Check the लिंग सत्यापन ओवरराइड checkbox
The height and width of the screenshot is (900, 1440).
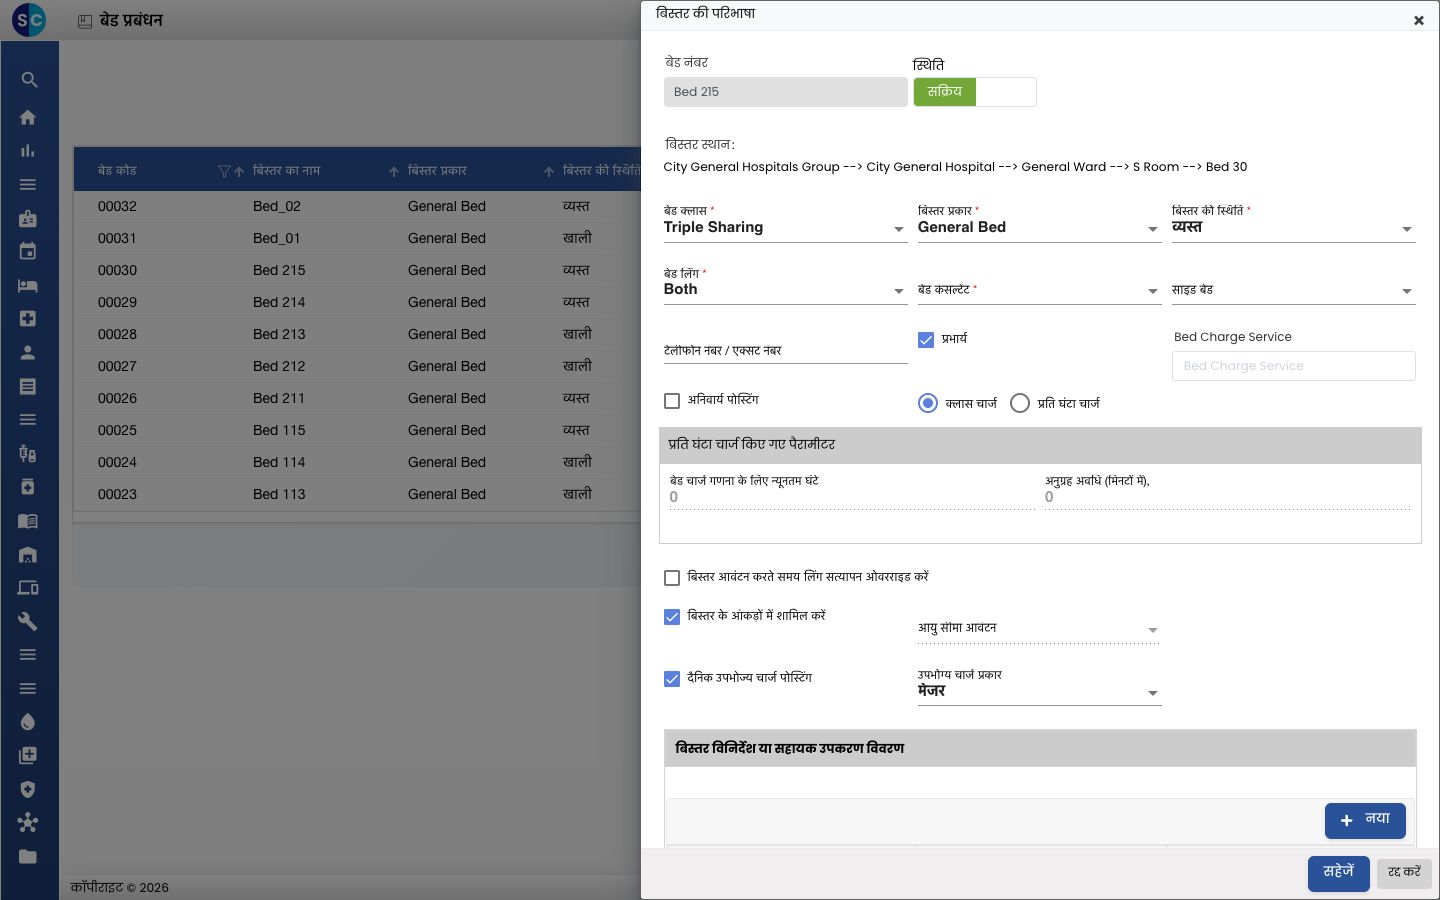pyautogui.click(x=672, y=578)
